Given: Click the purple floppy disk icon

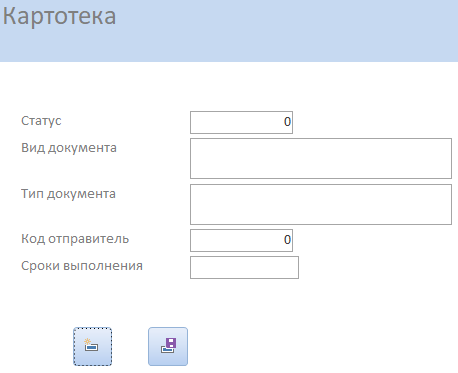Looking at the screenshot, I should pyautogui.click(x=171, y=343).
